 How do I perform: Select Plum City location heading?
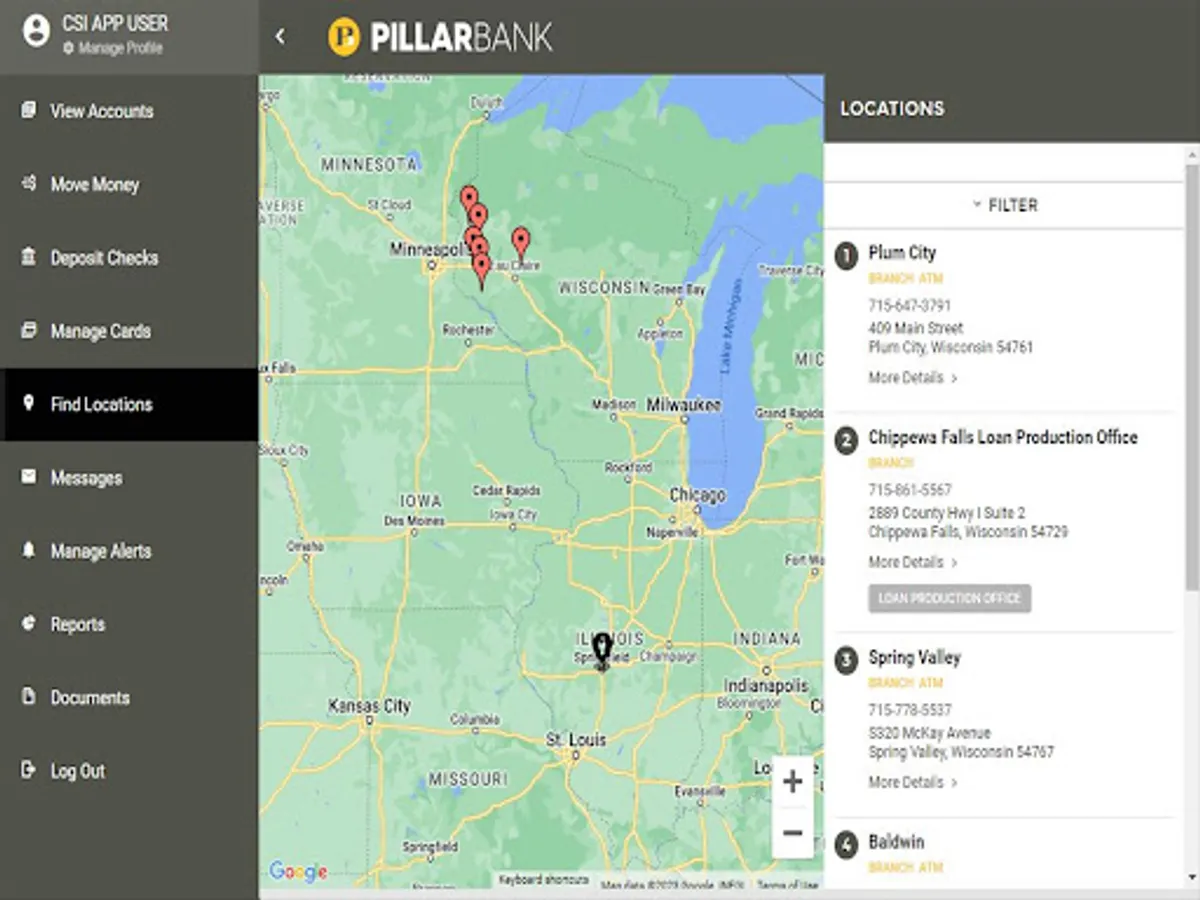coord(902,253)
